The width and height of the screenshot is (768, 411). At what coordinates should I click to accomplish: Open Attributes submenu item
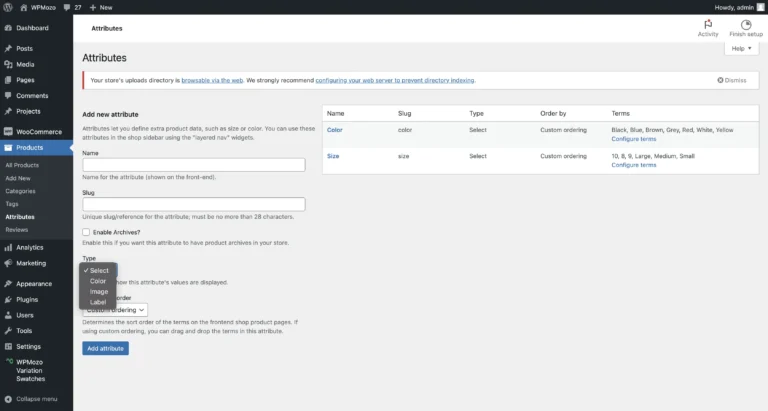[20, 217]
